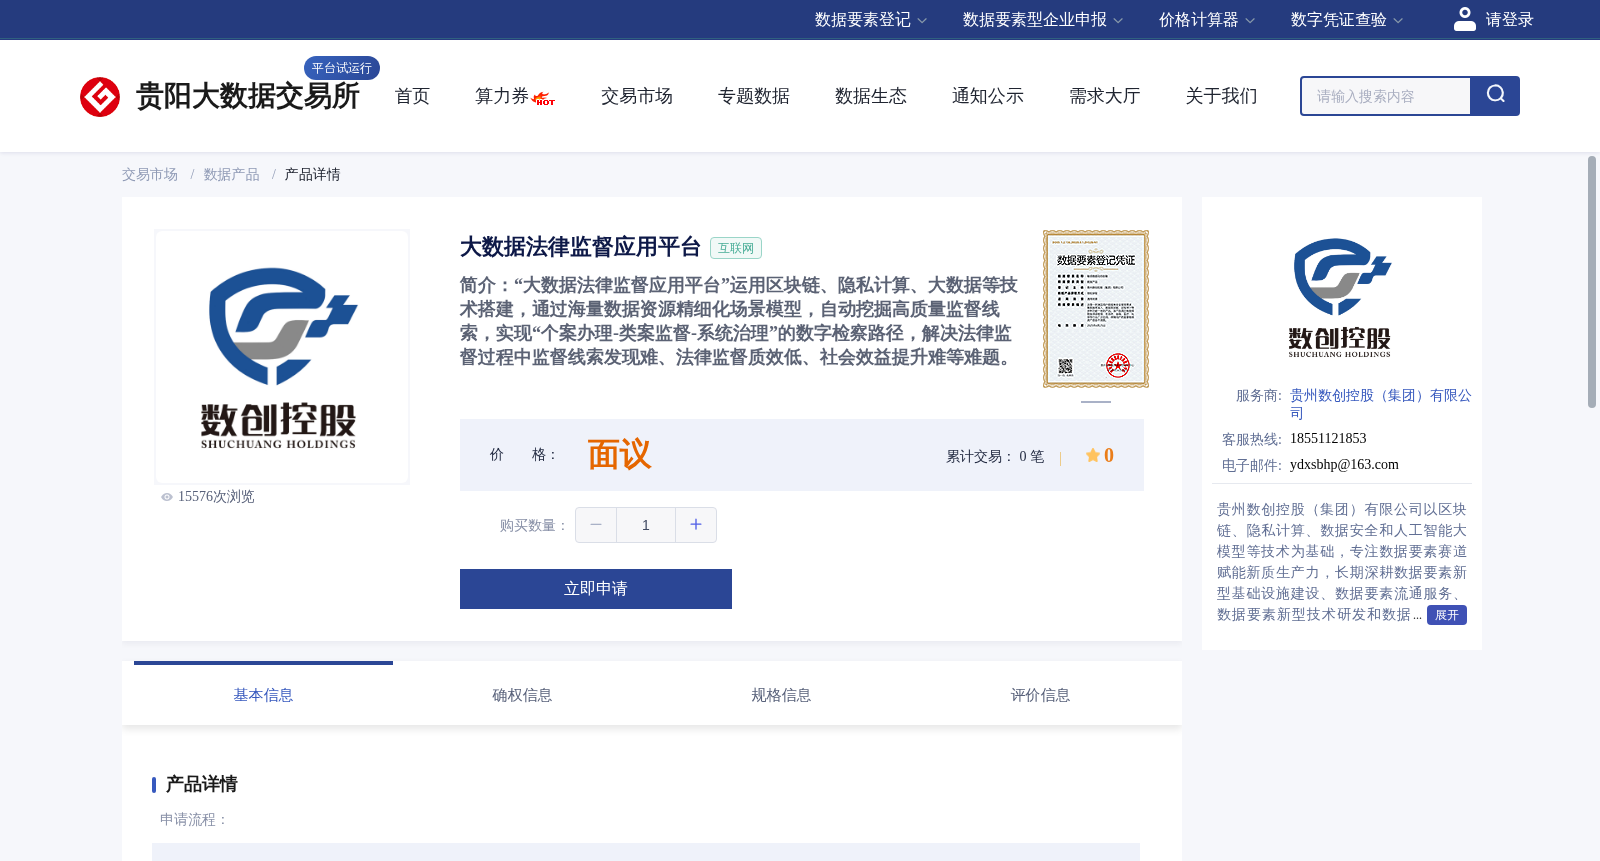This screenshot has width=1600, height=861.
Task: Click the 产品详情 section heading
Action: (x=201, y=784)
